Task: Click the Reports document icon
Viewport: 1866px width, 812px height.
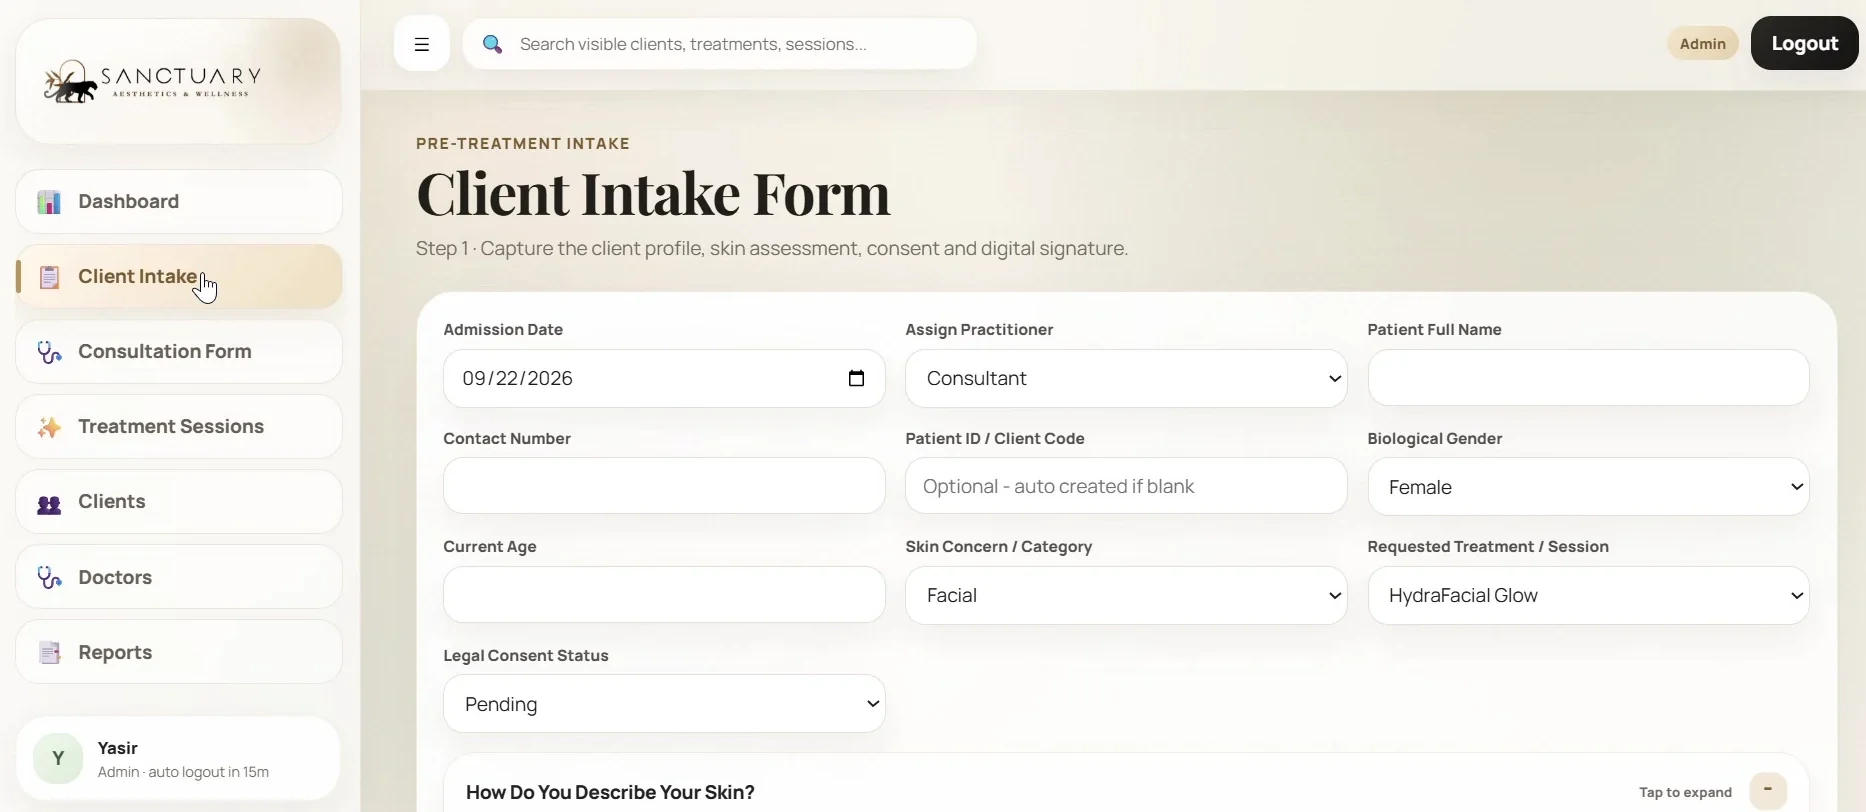Action: coord(49,653)
